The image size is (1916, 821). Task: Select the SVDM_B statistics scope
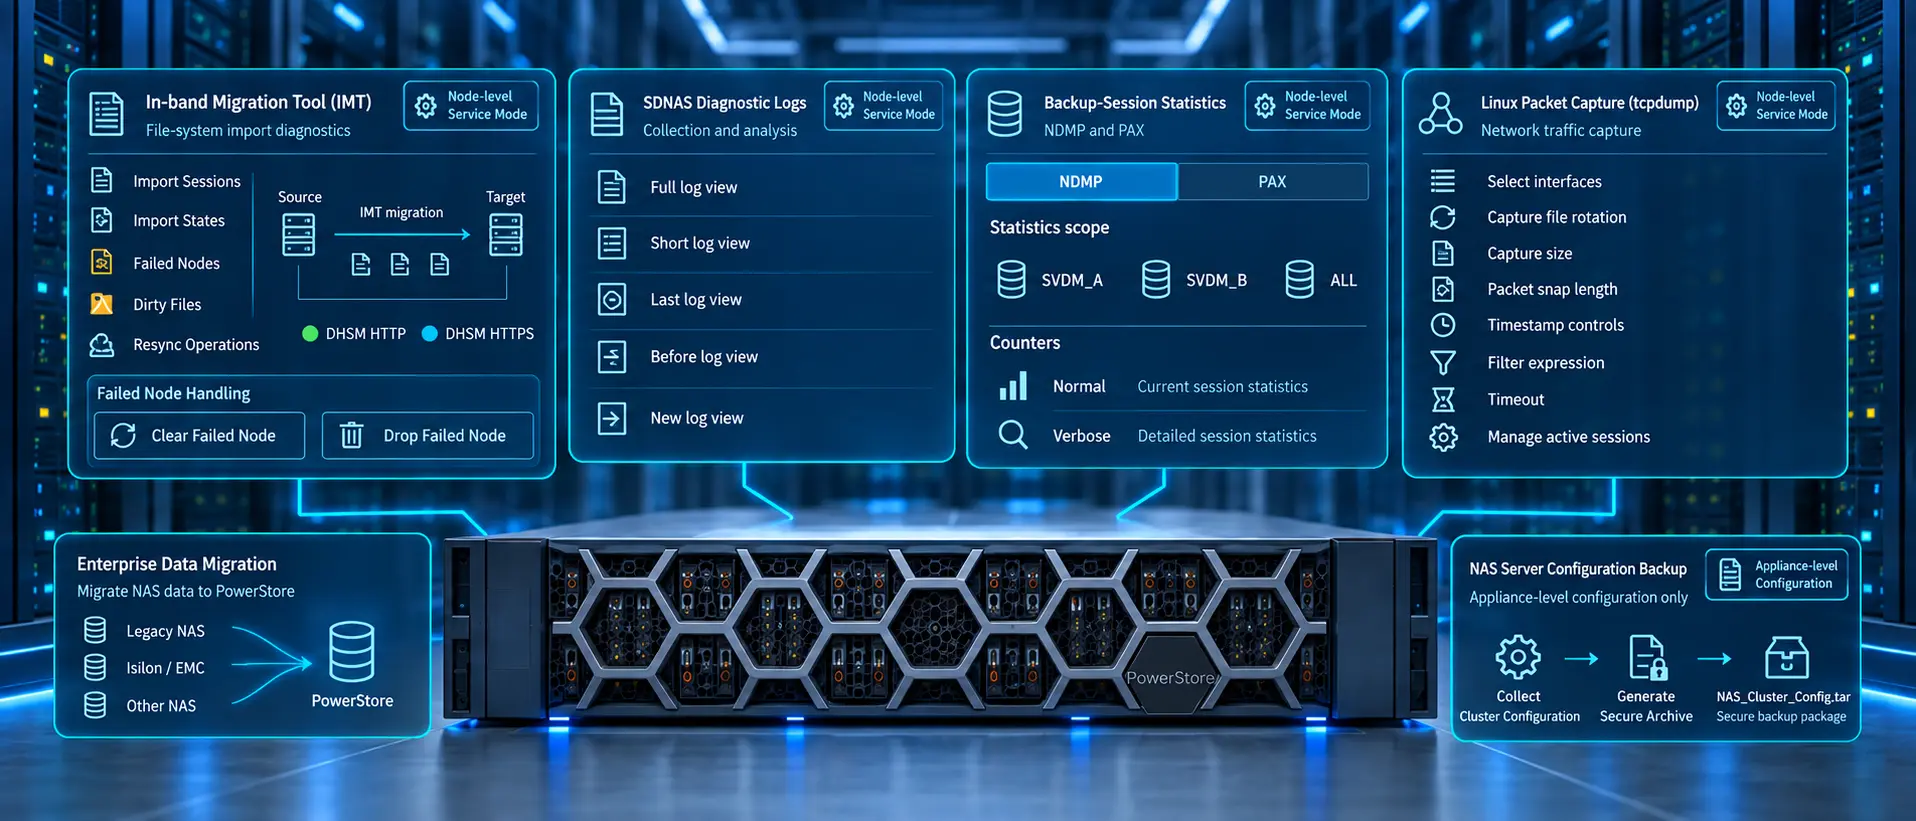1194,280
